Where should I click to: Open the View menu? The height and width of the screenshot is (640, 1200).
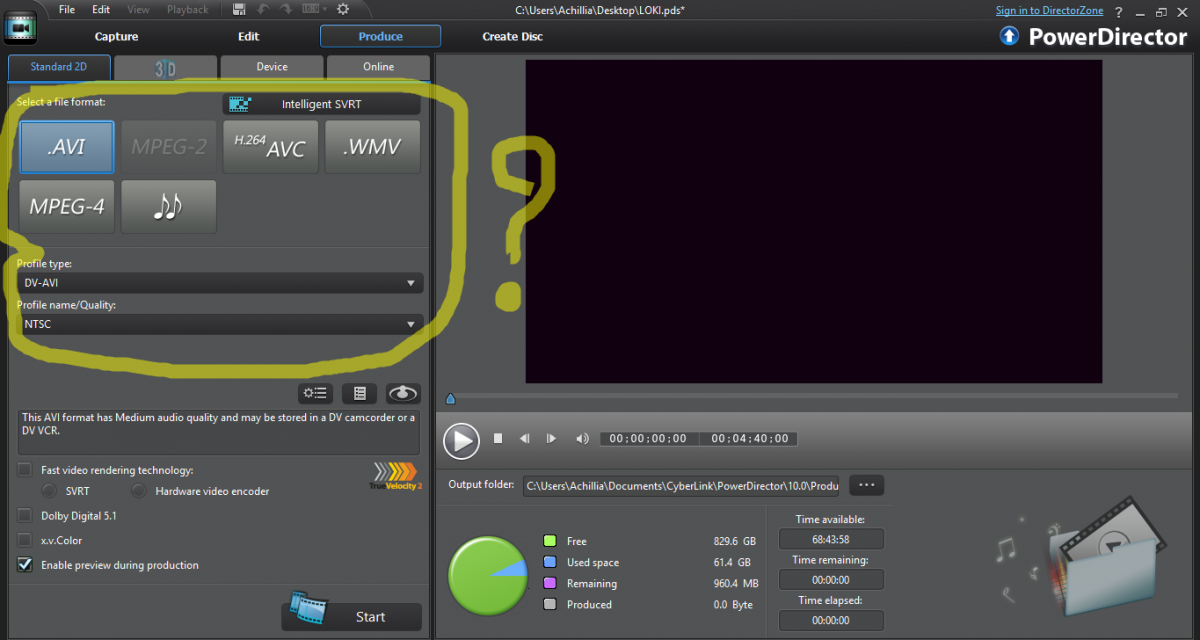(138, 9)
